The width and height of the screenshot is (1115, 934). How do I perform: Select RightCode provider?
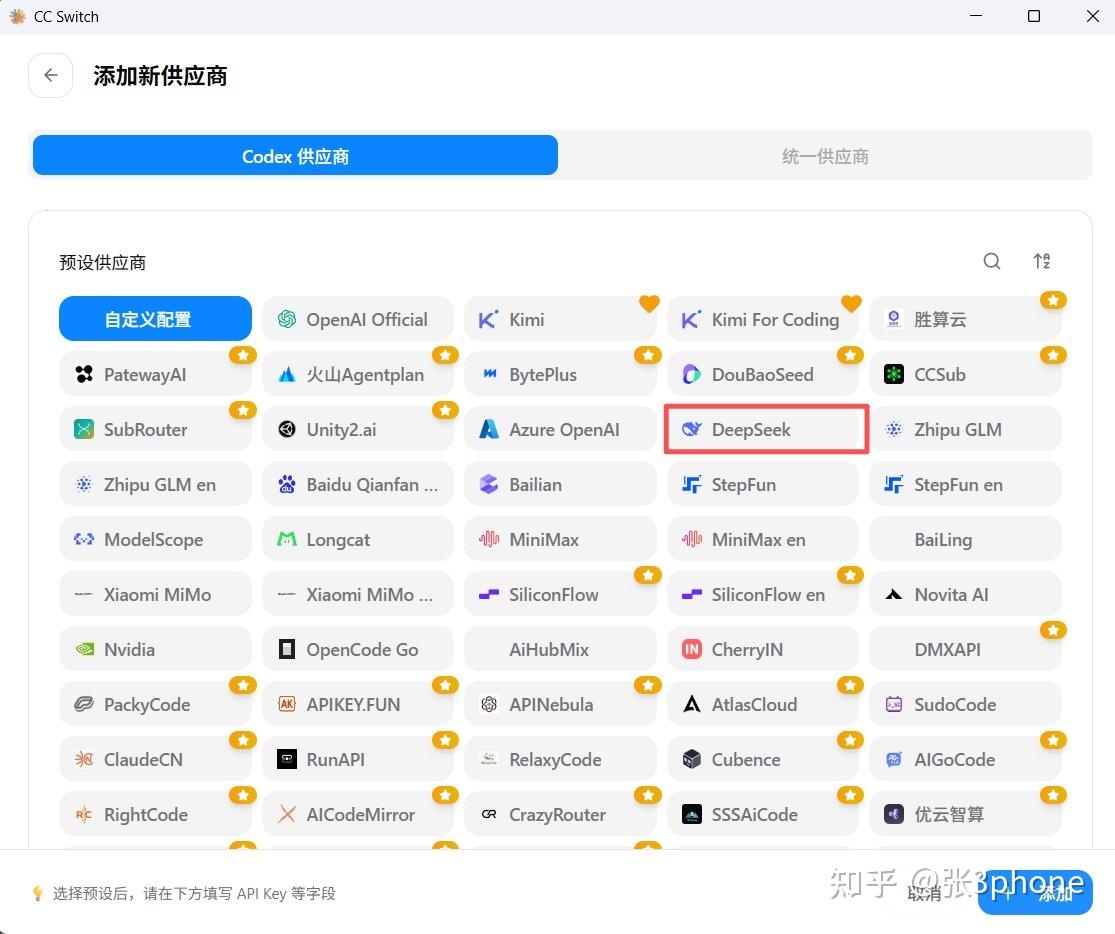pyautogui.click(x=155, y=814)
